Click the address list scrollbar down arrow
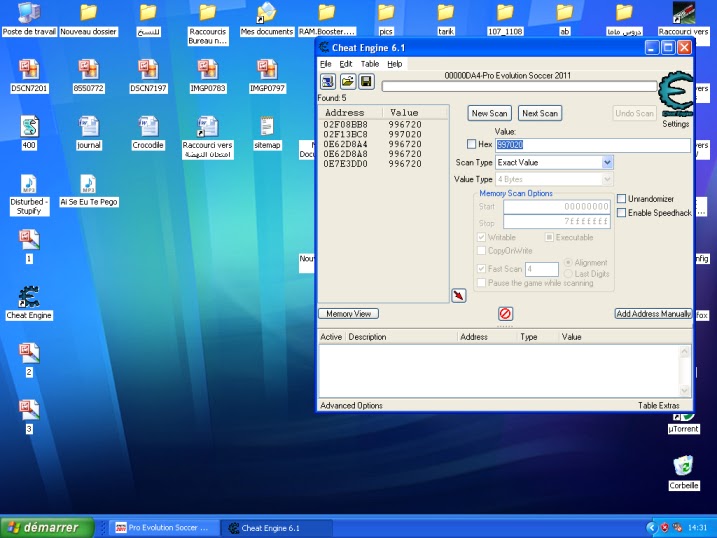 click(685, 390)
